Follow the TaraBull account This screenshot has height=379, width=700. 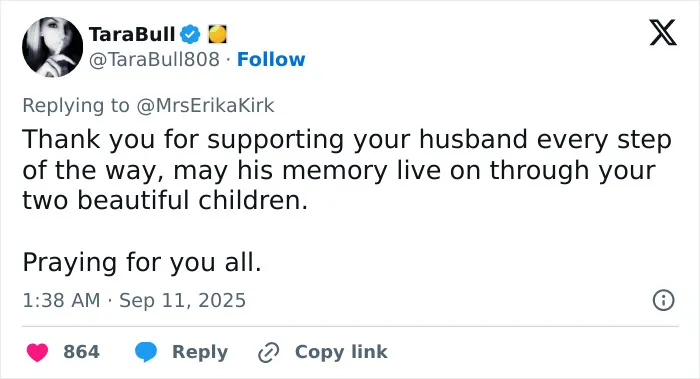click(271, 59)
